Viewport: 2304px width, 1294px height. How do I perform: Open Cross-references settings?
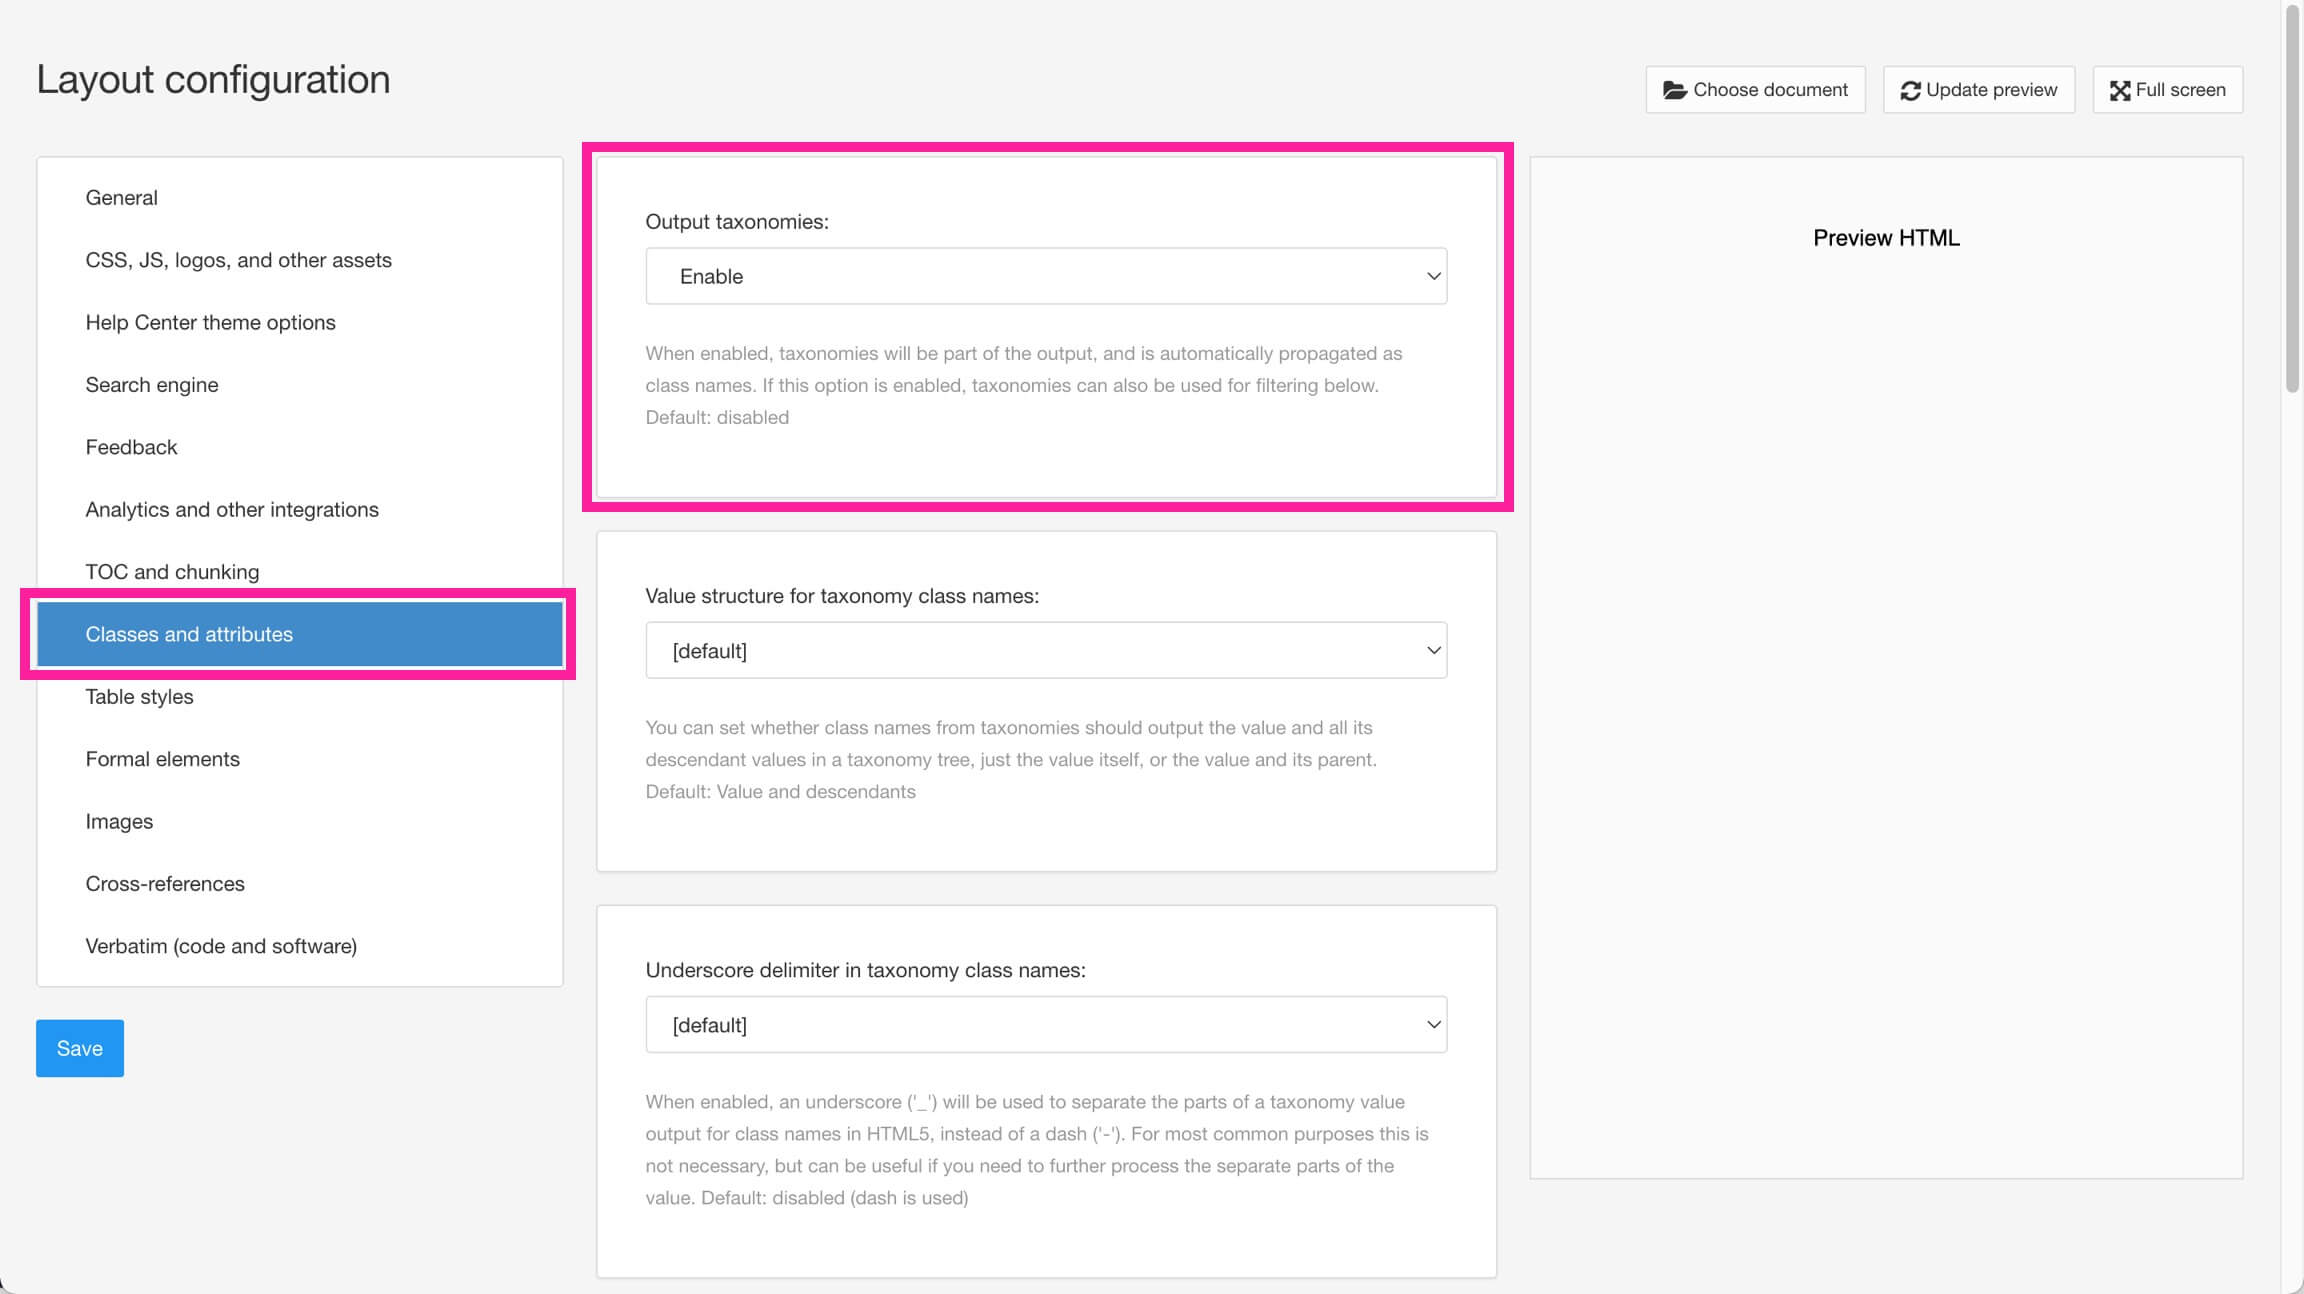click(x=164, y=883)
